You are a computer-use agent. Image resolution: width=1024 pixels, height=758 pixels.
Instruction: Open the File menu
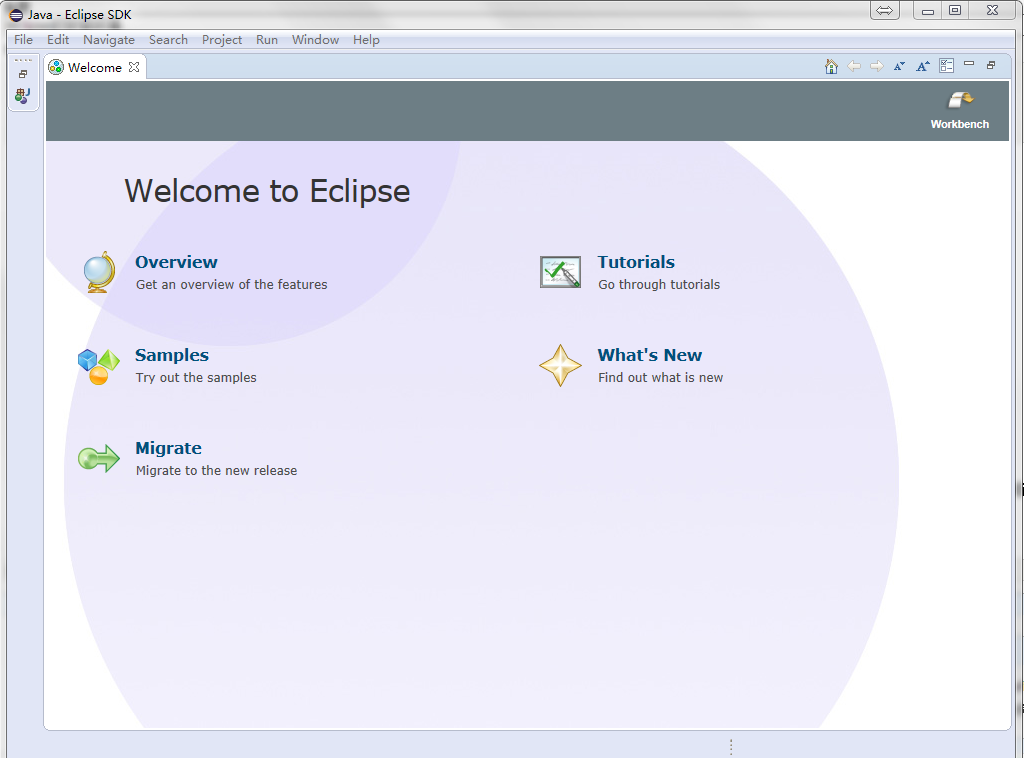(24, 40)
